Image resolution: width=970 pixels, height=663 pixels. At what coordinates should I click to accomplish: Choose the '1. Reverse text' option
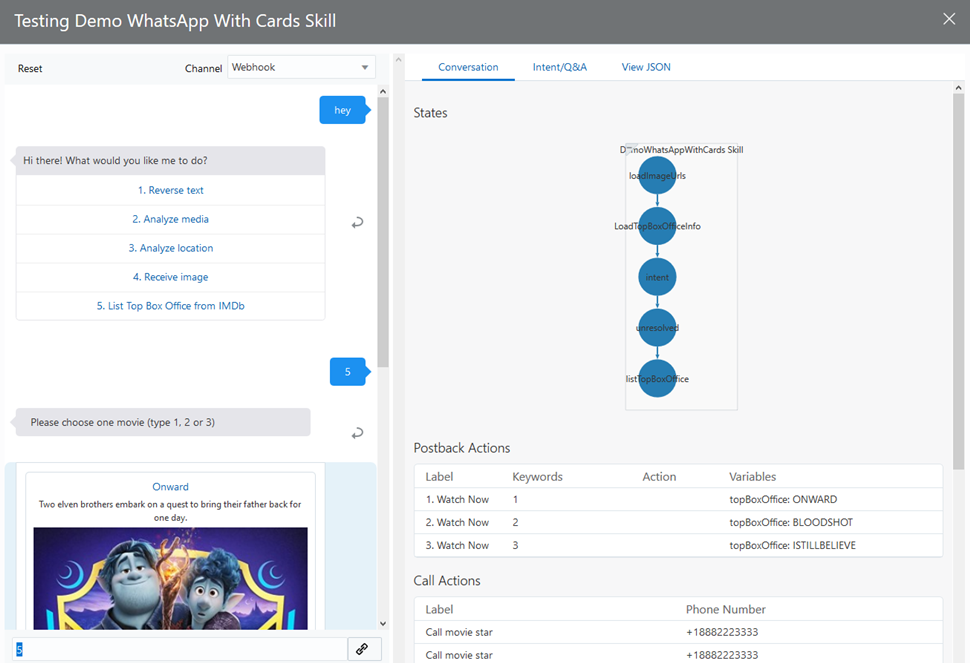170,190
